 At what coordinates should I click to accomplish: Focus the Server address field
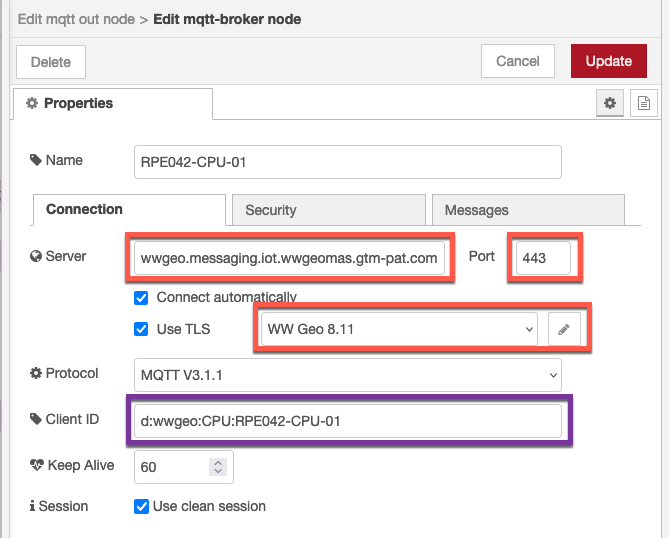pyautogui.click(x=289, y=258)
